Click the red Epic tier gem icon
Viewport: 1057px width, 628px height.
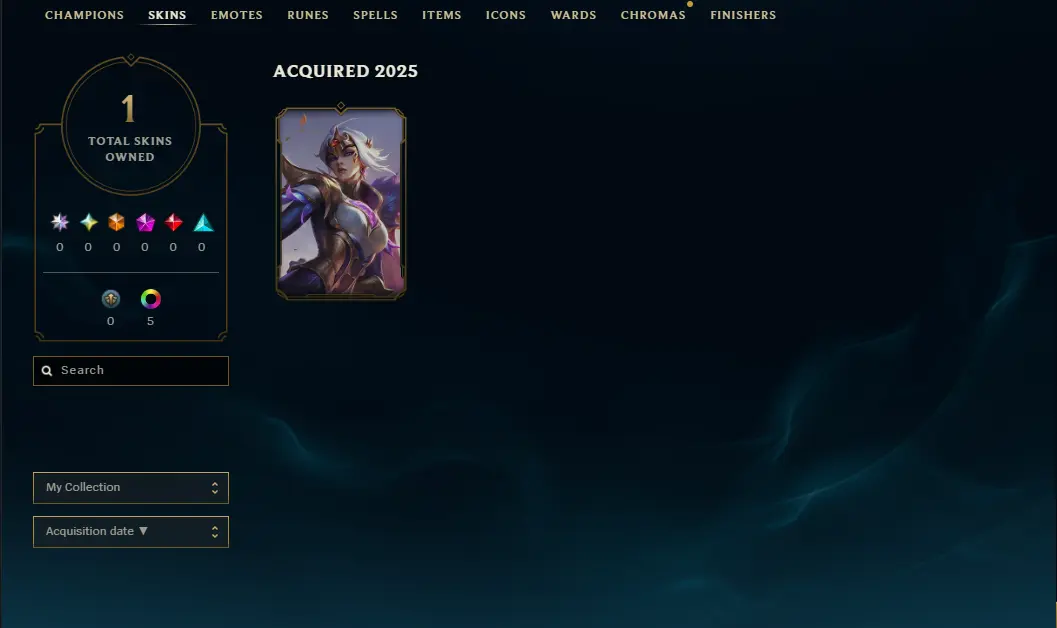(x=173, y=222)
